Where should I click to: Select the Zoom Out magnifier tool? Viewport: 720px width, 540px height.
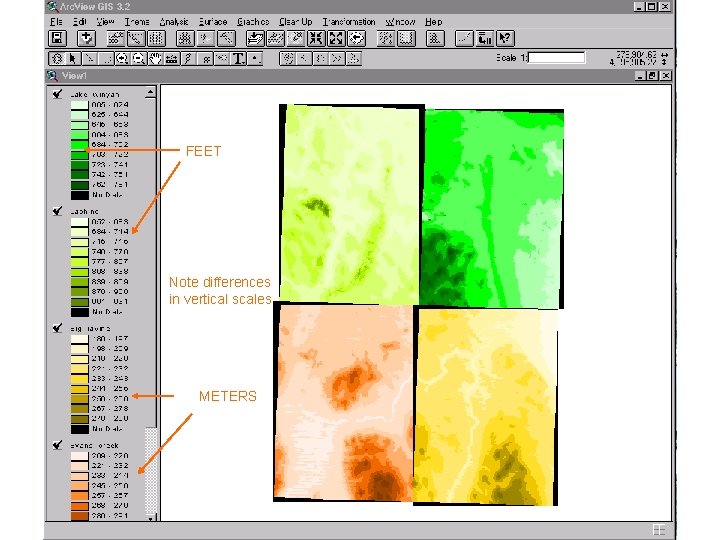tap(138, 59)
